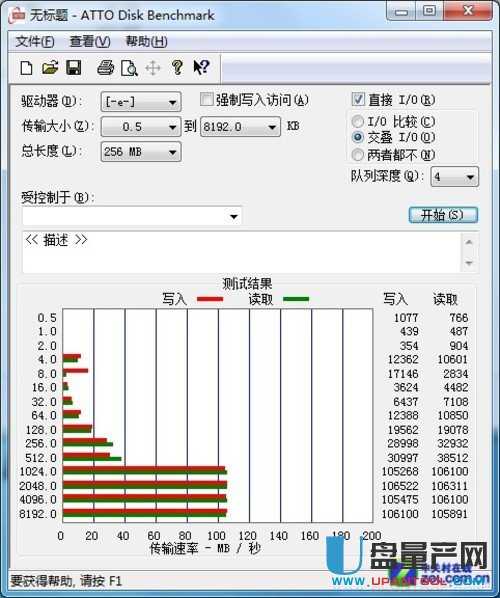The image size is (500, 598).
Task: Click read value 766 in results
Action: [458, 317]
